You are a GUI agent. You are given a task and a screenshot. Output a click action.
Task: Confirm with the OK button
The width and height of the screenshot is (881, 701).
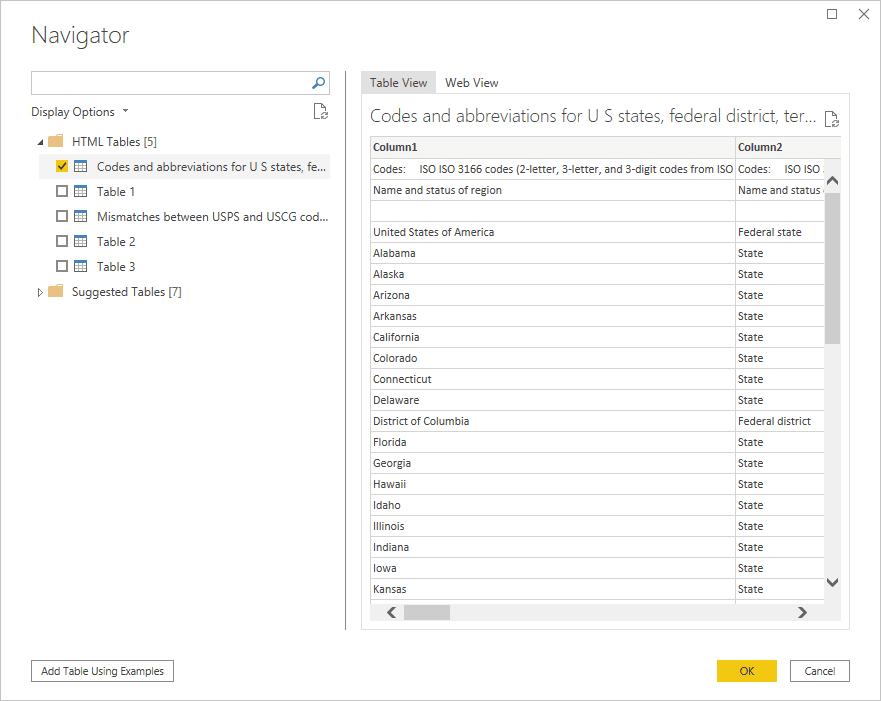746,671
